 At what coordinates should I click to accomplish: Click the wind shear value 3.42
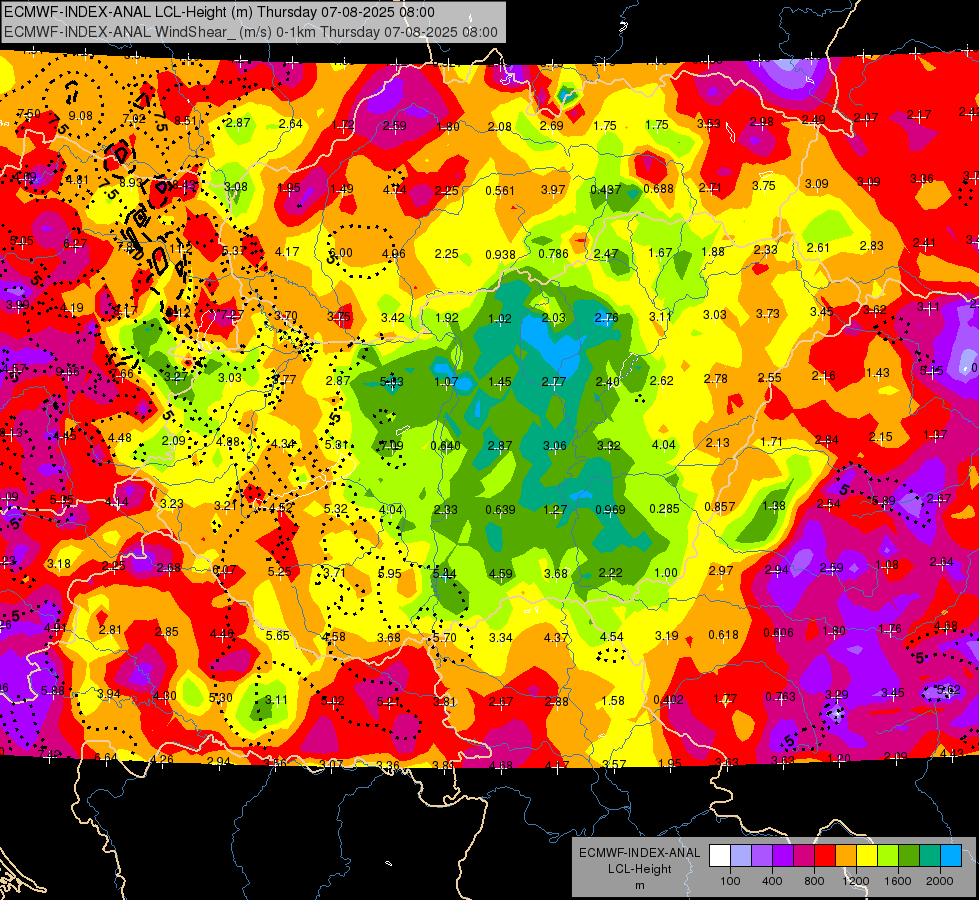393,318
